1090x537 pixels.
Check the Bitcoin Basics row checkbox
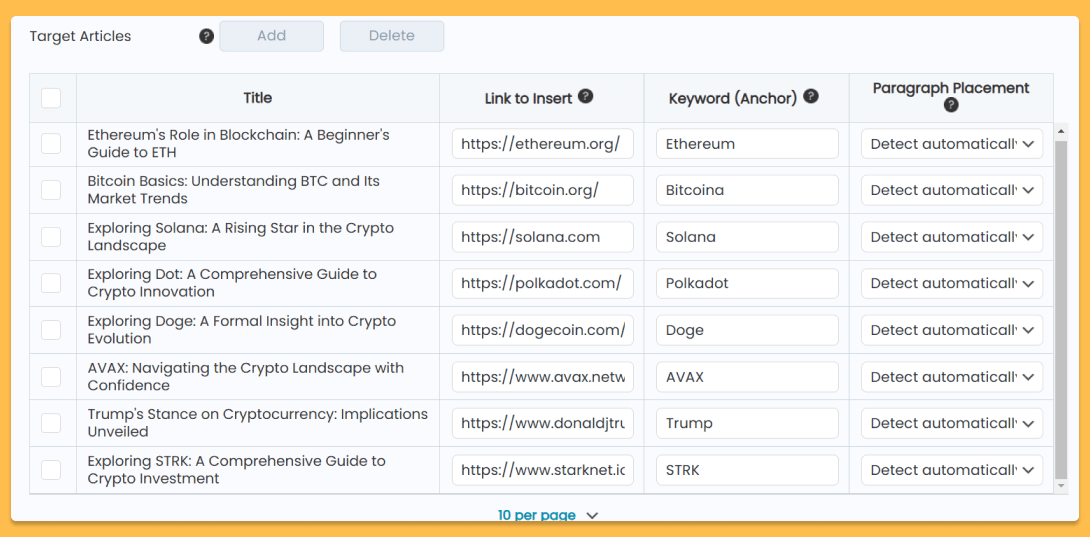coord(51,190)
